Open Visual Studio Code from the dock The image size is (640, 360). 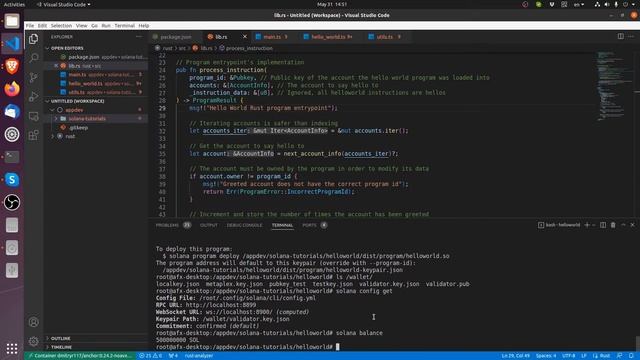(12, 43)
